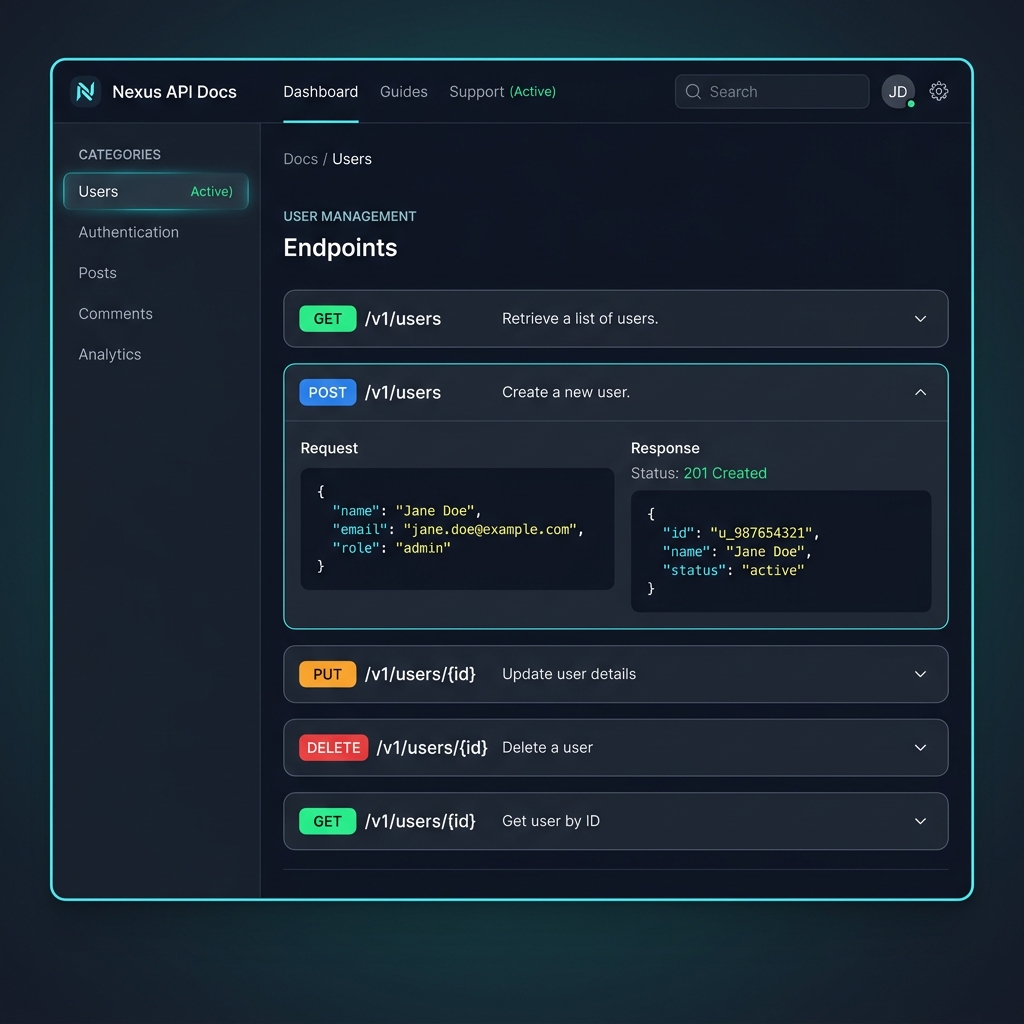Open the JD user avatar
Screen dimensions: 1024x1024
(897, 91)
